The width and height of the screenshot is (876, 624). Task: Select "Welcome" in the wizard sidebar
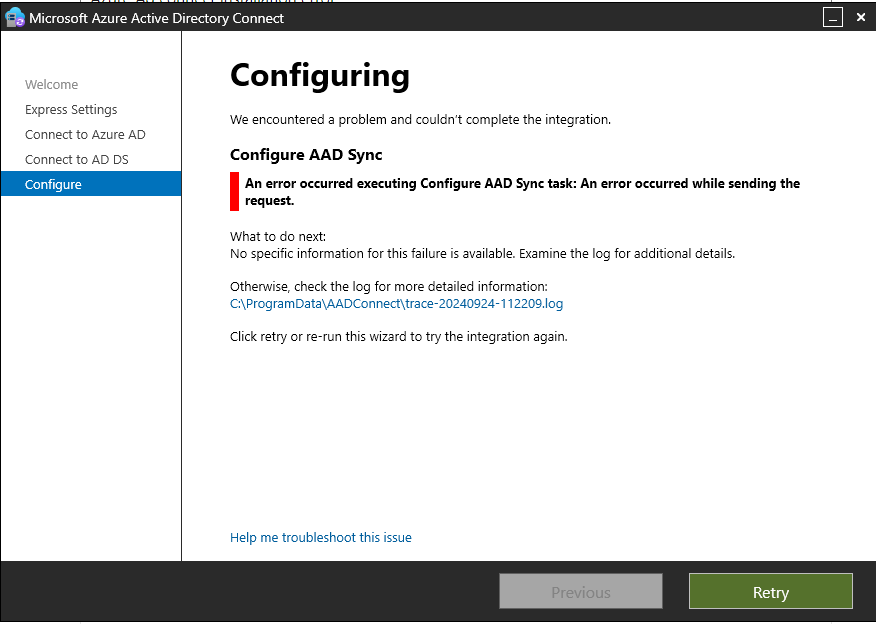[51, 84]
